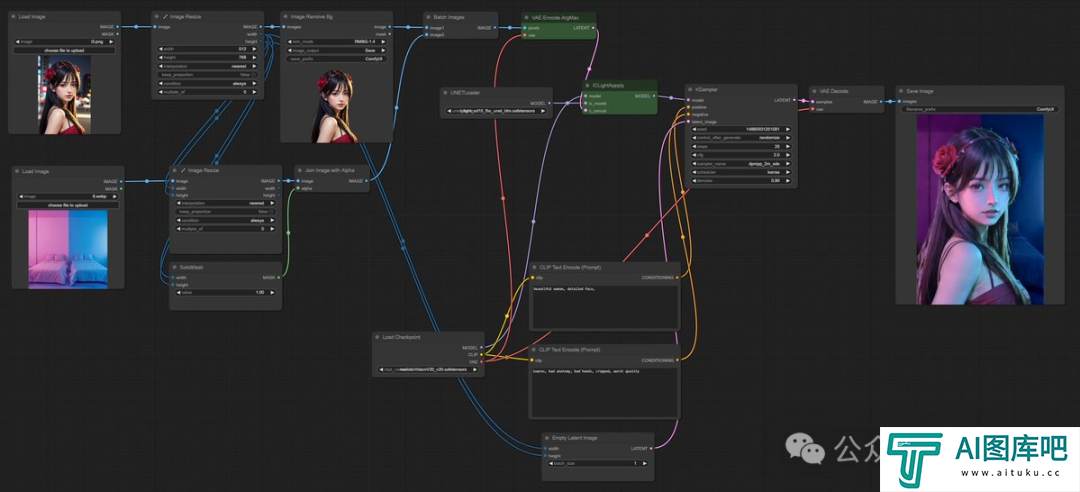Collapse the Batch Images node via title dot
Screen dimensions: 1080x492
(x=428, y=16)
